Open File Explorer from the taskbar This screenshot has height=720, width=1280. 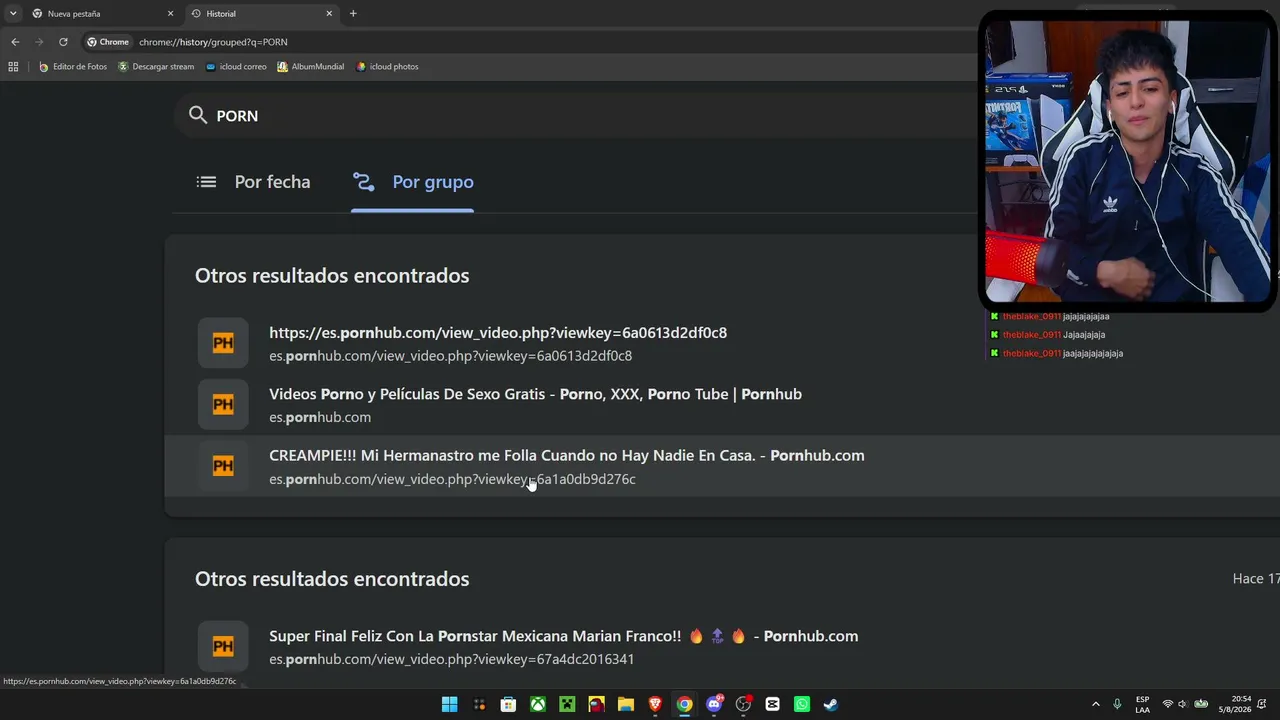tap(626, 704)
